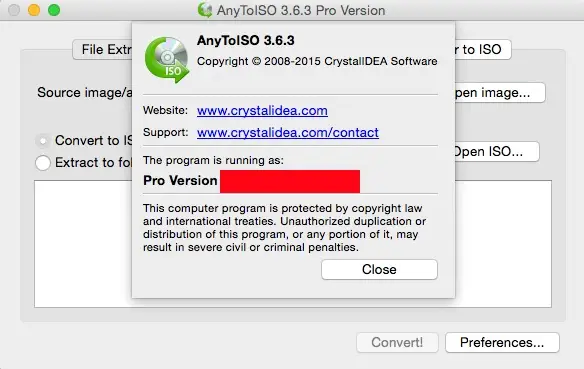The width and height of the screenshot is (584, 369).
Task: Switch to the File Extract tab
Action: pos(102,50)
